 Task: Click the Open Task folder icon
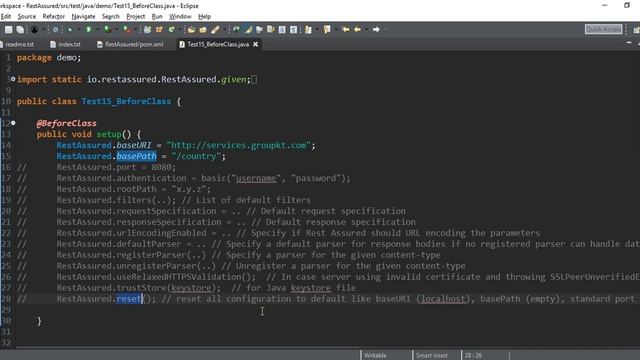pyautogui.click(x=203, y=29)
